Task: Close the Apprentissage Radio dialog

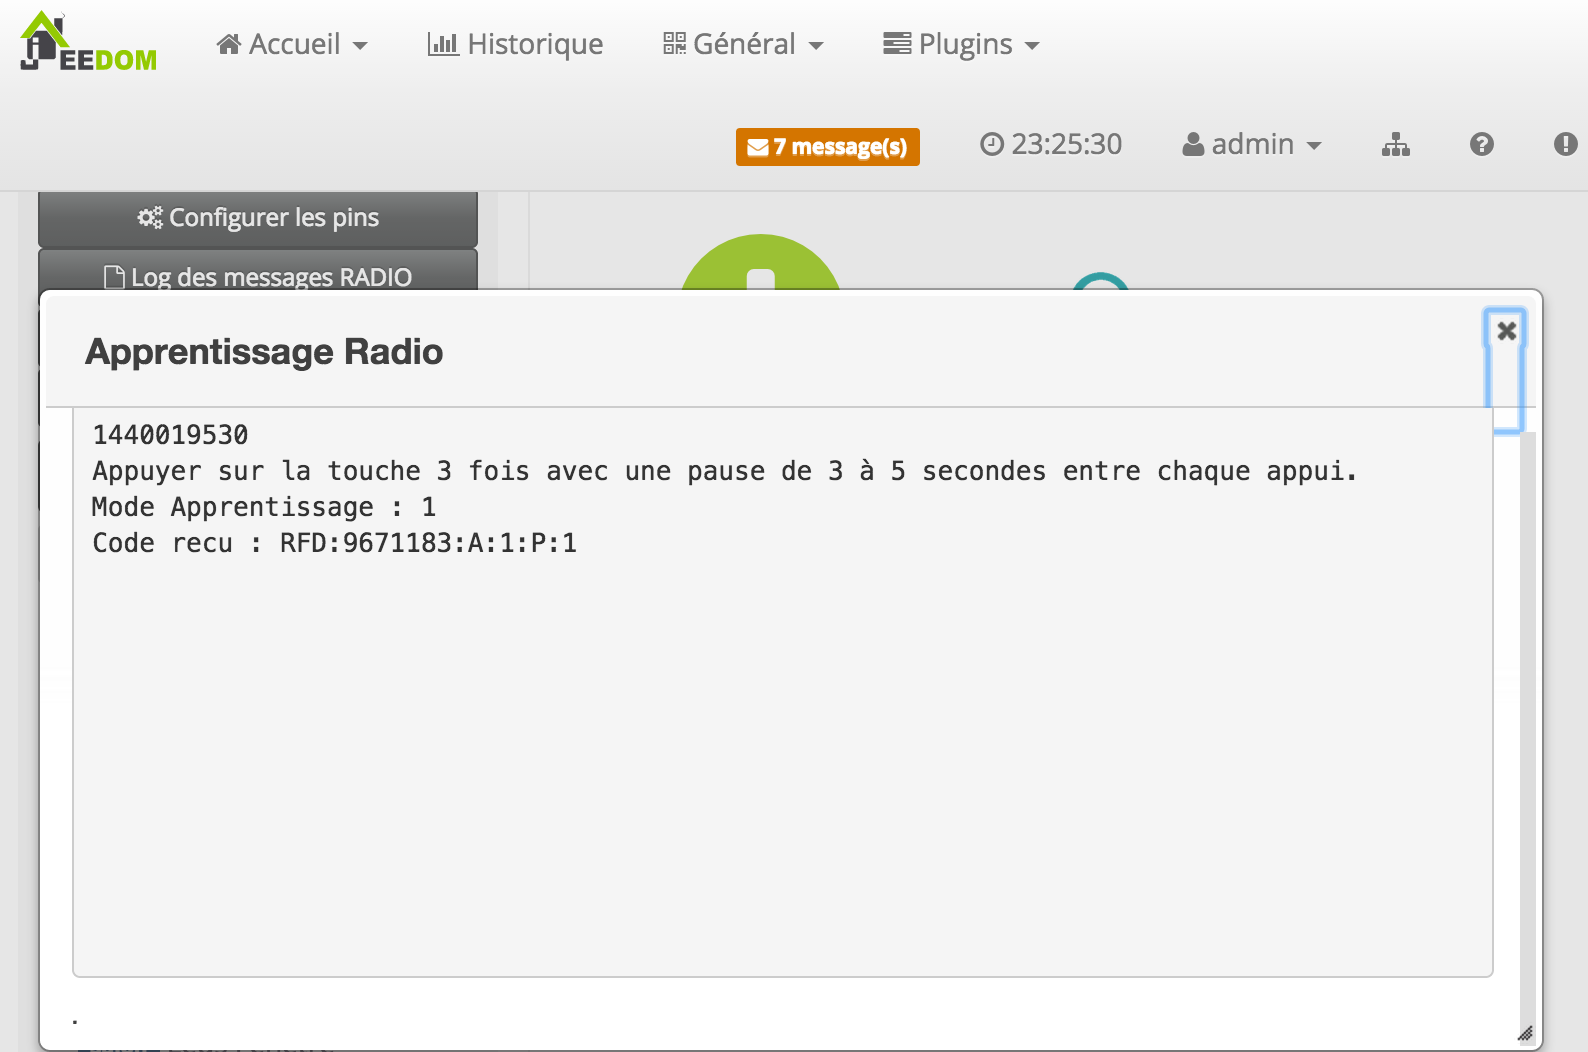Action: pos(1506,331)
